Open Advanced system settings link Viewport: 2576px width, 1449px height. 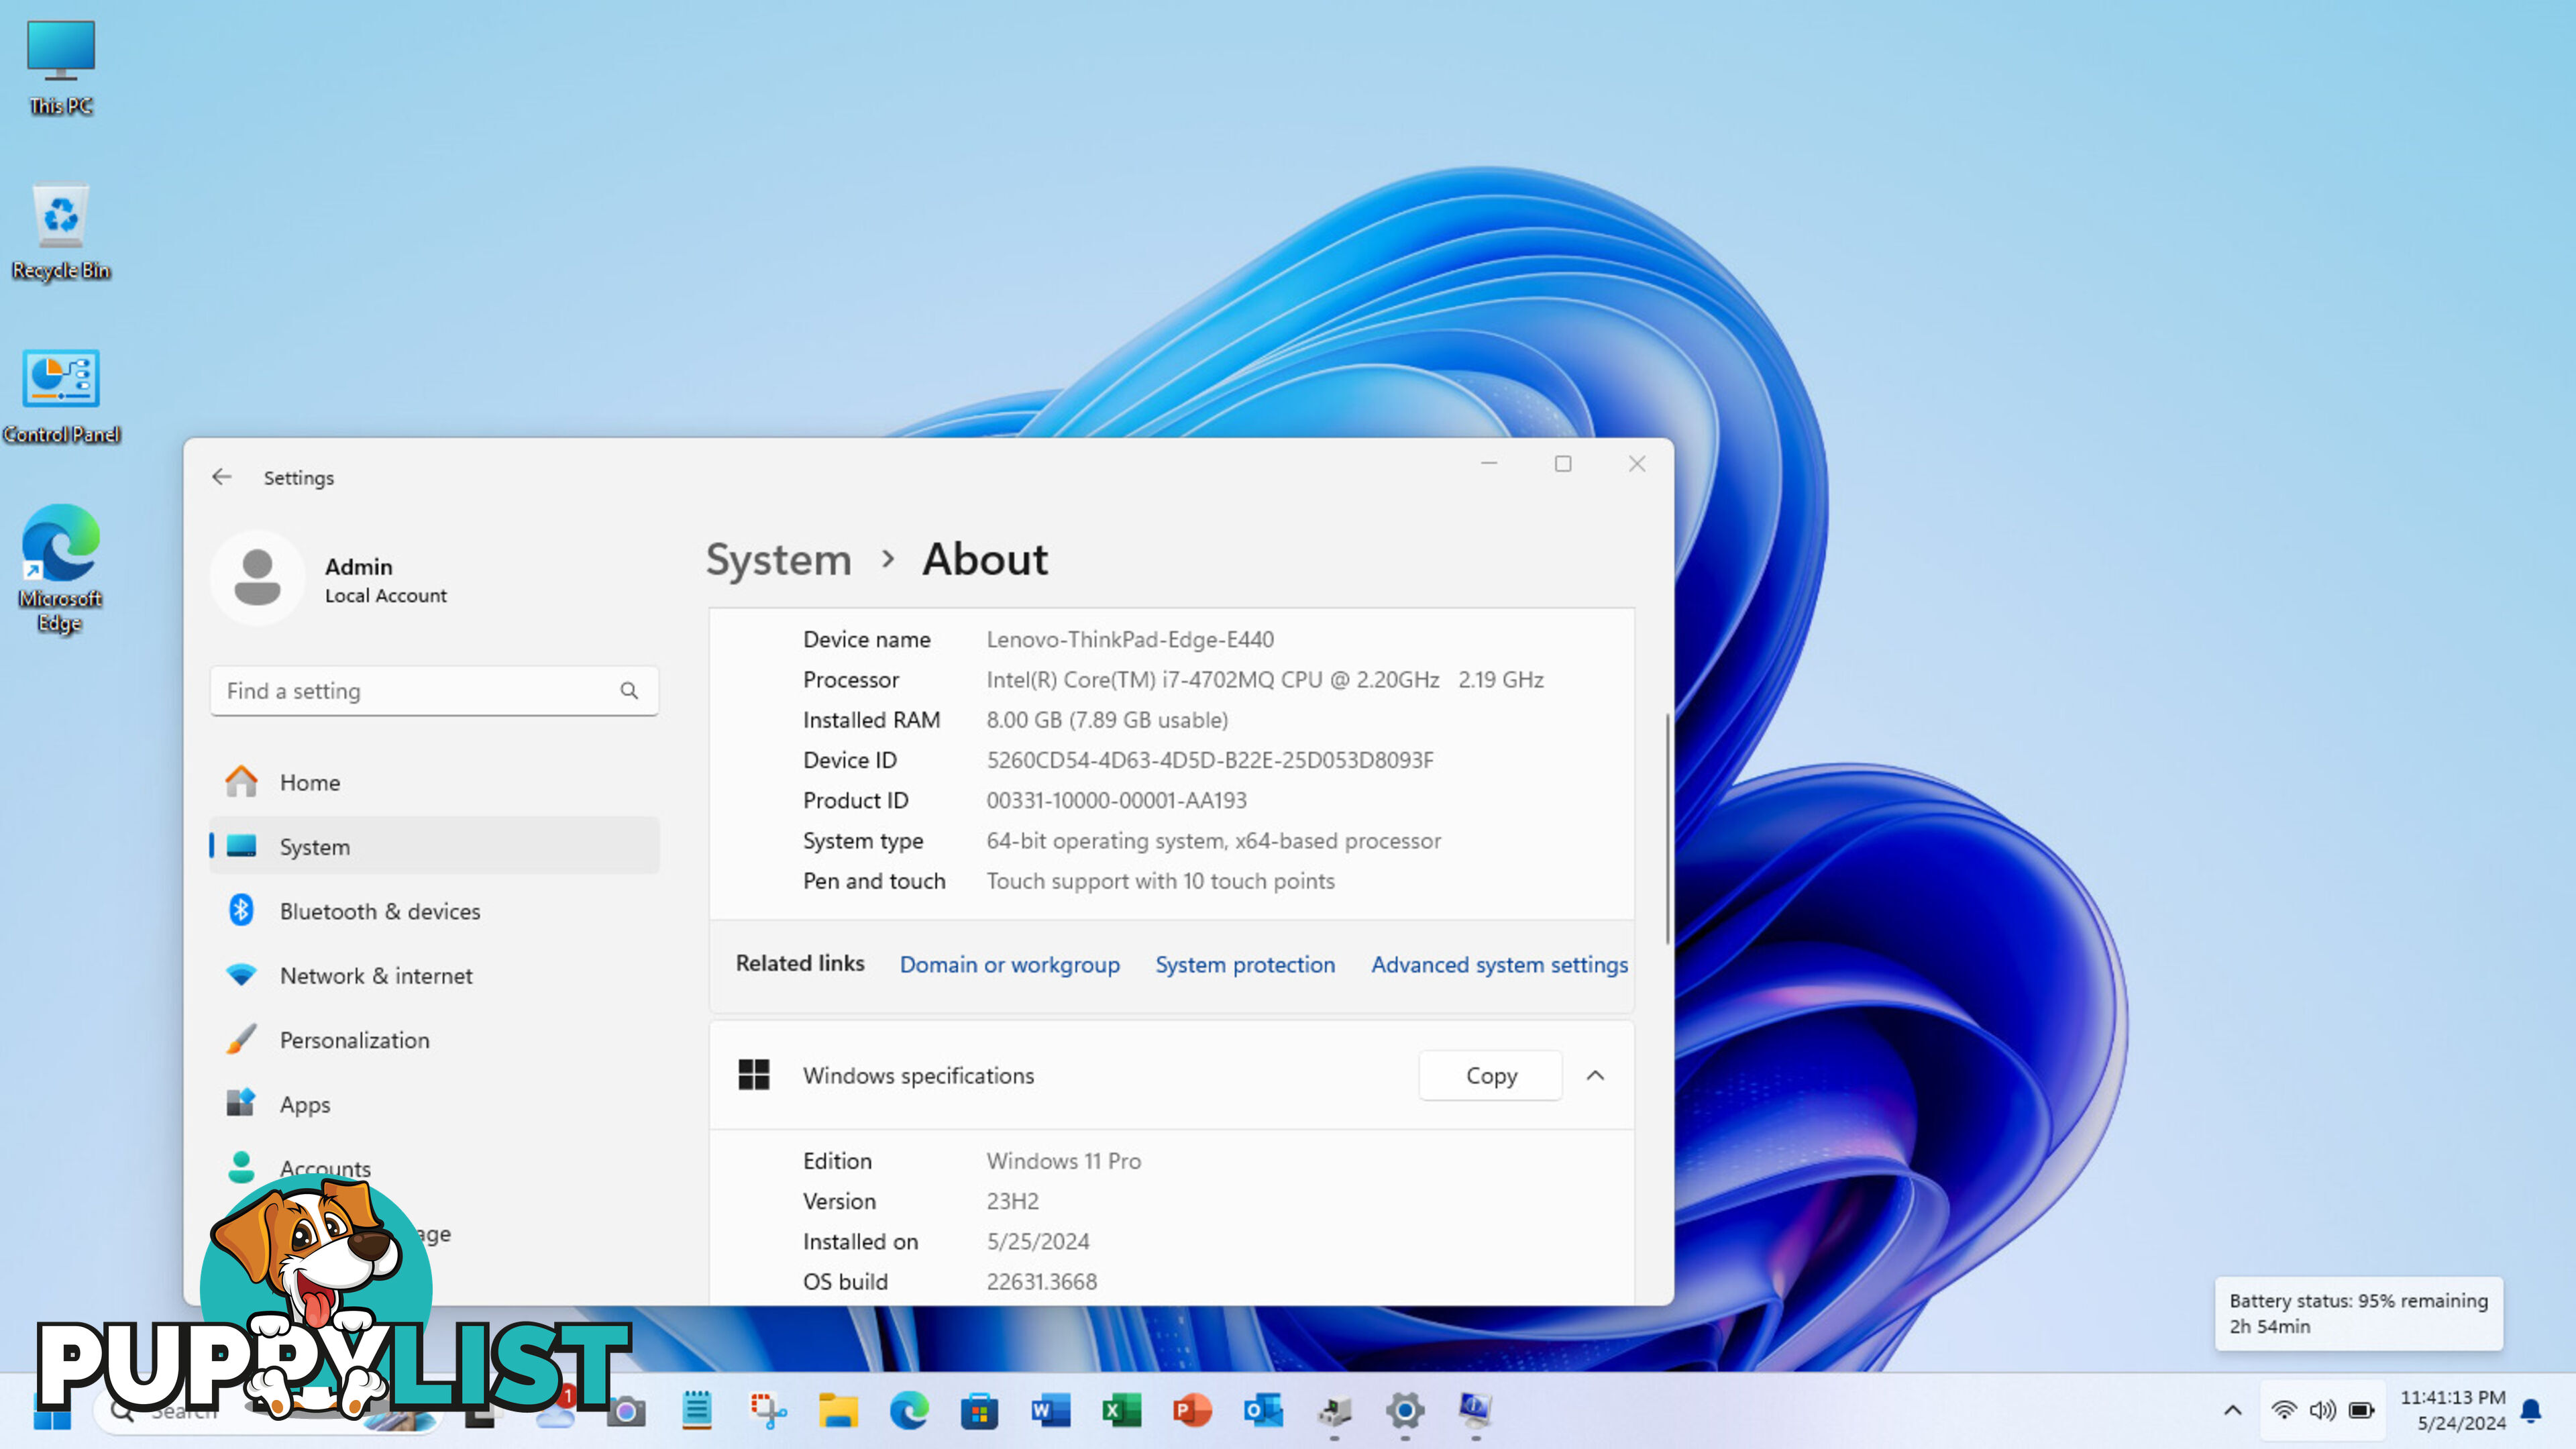tap(1499, 964)
